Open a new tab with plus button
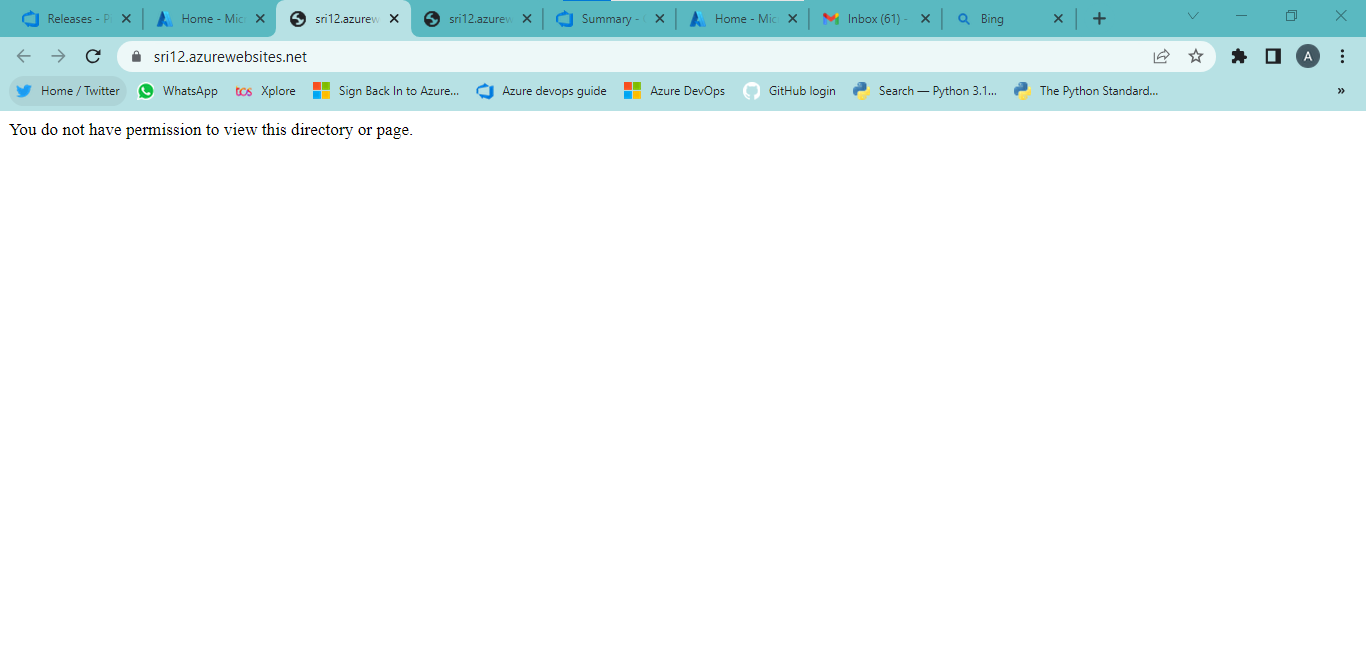 click(x=1099, y=19)
